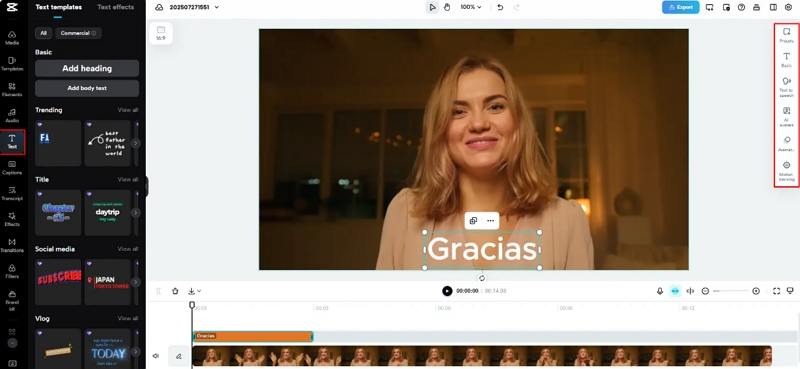Open the help question mark icon
Image resolution: width=800 pixels, height=369 pixels.
tap(741, 7)
